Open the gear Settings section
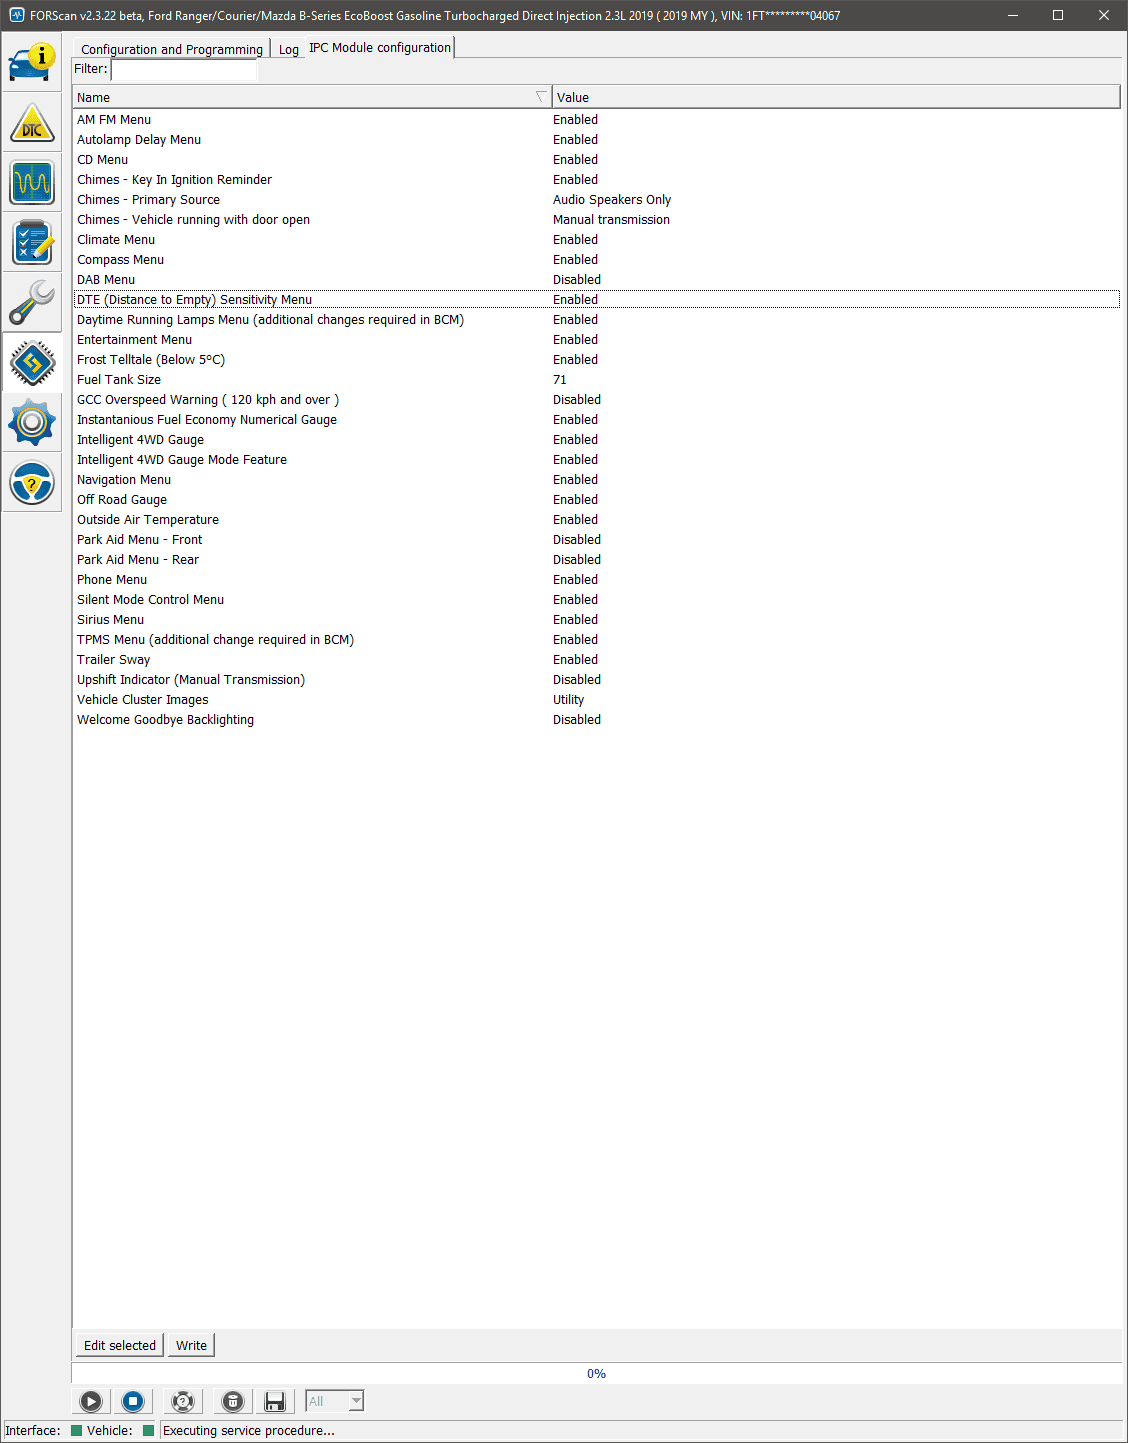This screenshot has height=1443, width=1128. (x=32, y=423)
